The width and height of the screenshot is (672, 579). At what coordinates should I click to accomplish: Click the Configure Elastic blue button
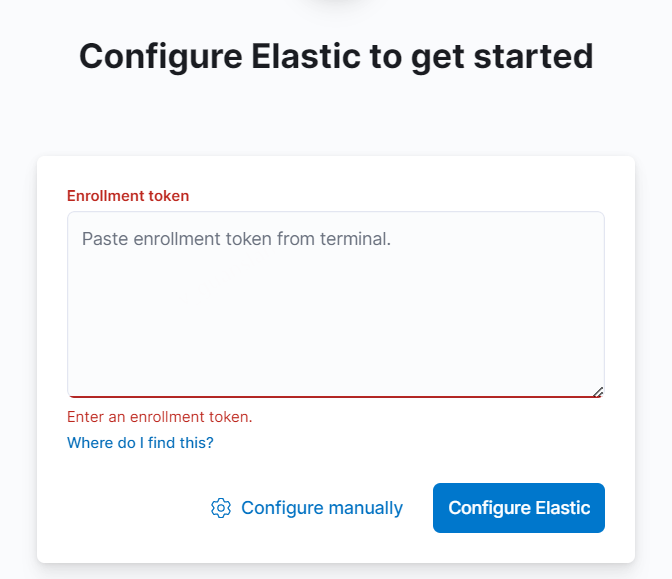coord(519,508)
